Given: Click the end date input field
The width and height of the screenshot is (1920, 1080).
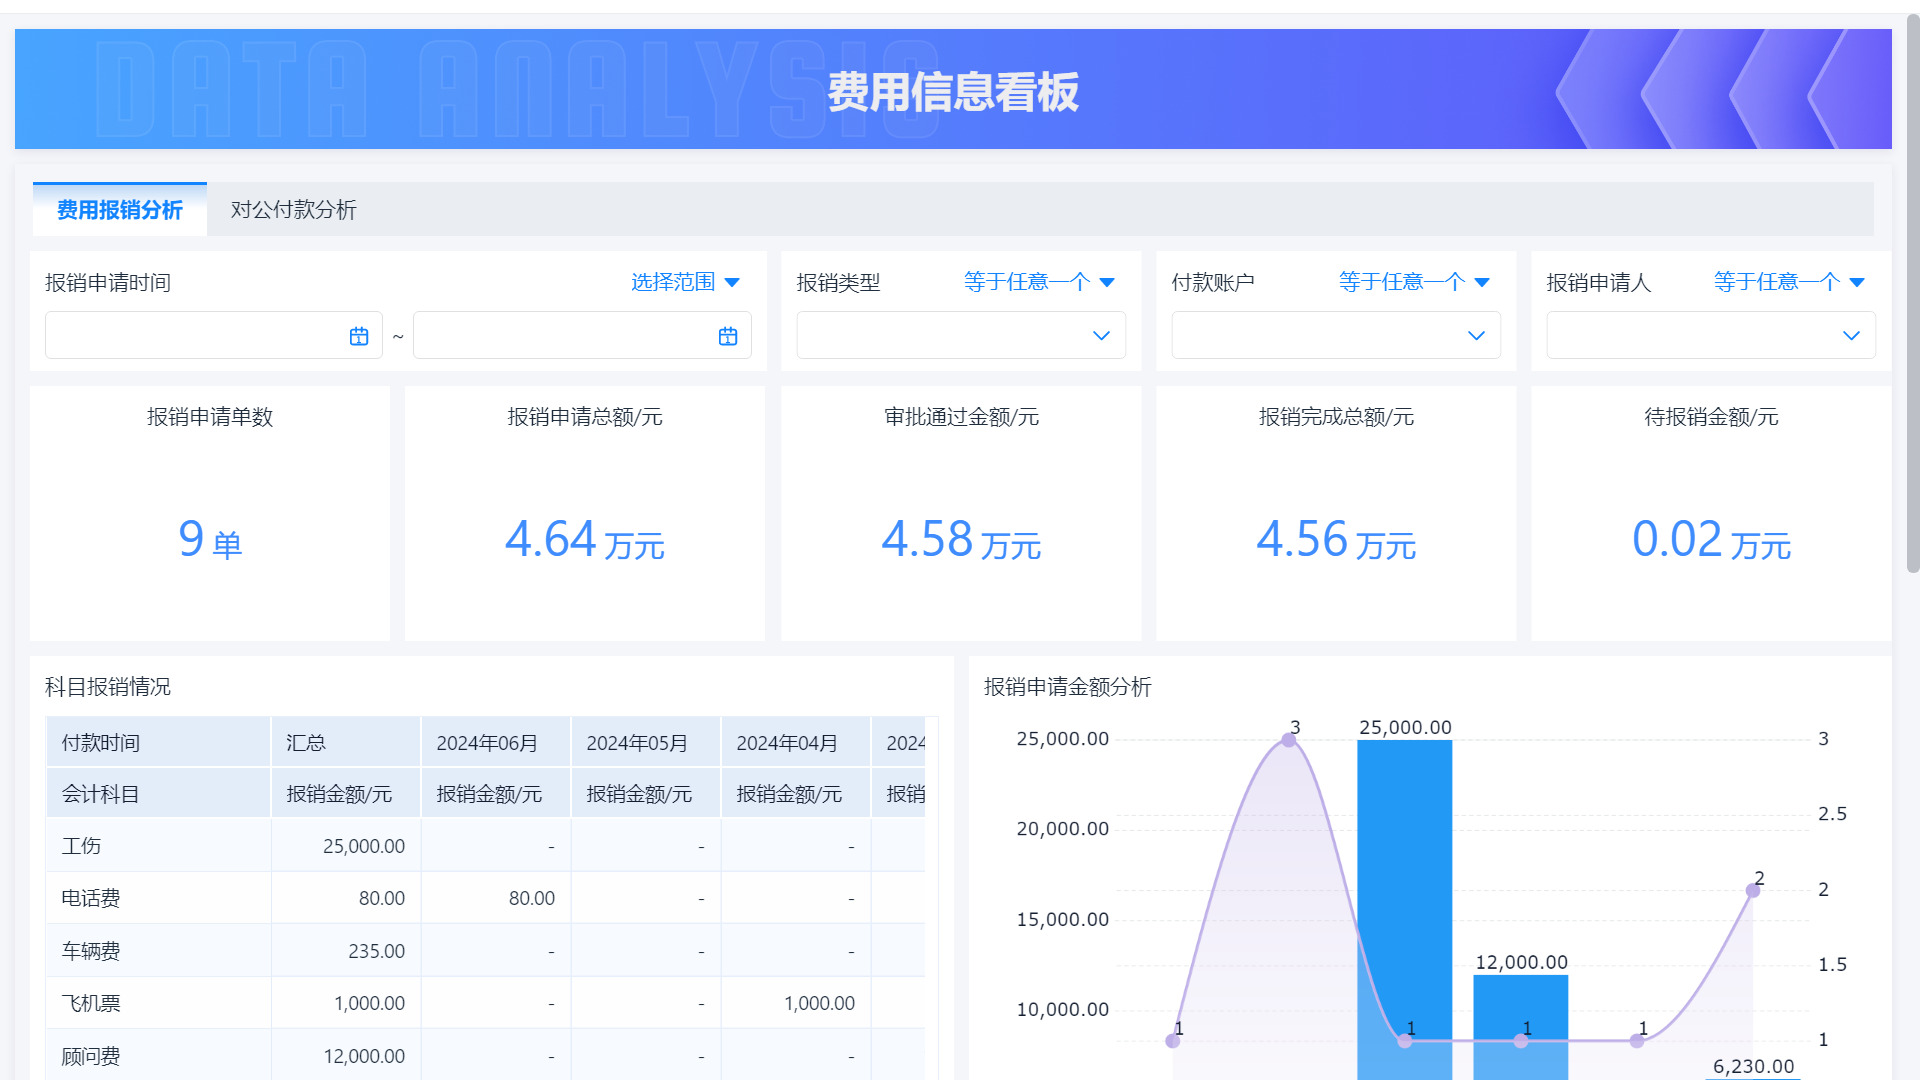Looking at the screenshot, I should (565, 336).
